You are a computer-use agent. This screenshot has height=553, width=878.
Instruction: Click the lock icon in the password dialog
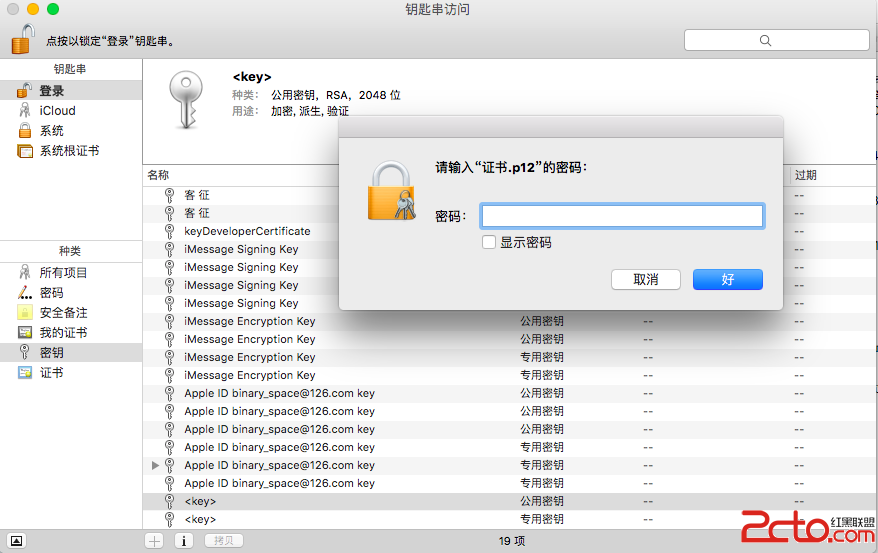click(x=391, y=191)
